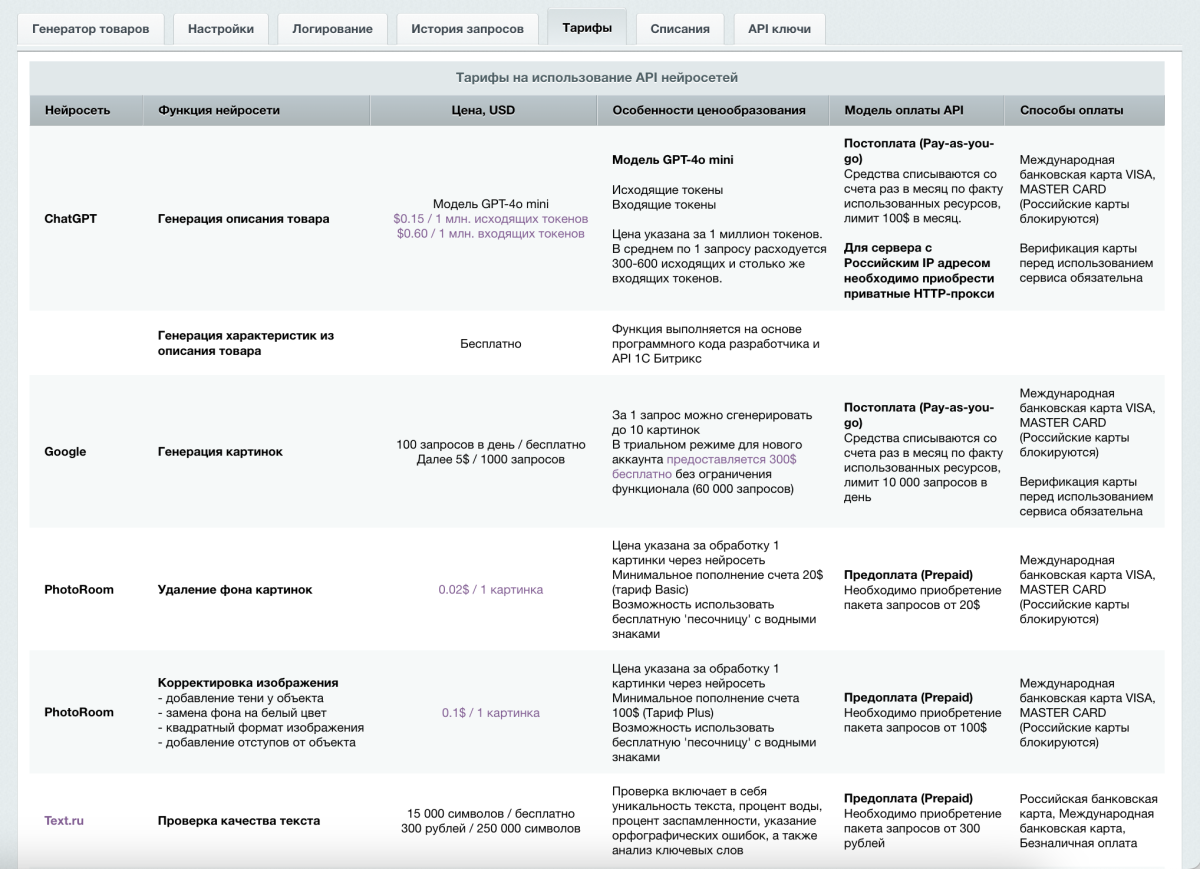Click the Безналичная оплата text

pyautogui.click(x=1078, y=844)
